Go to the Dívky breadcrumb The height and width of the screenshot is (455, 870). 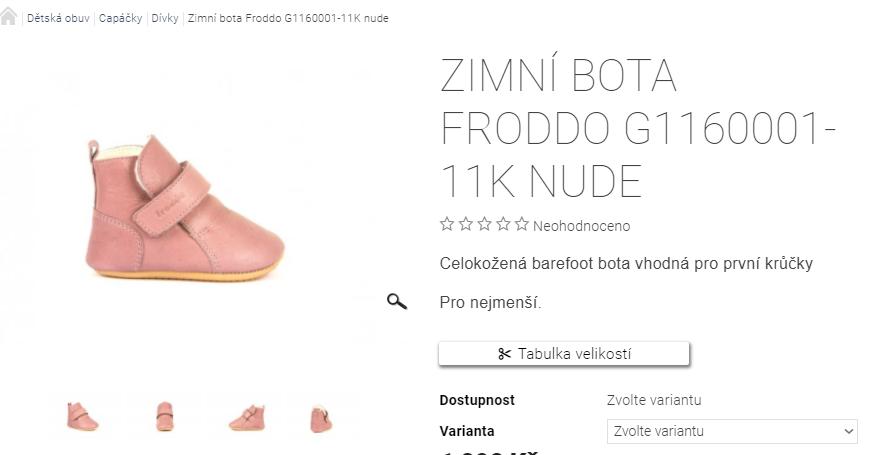(x=165, y=19)
